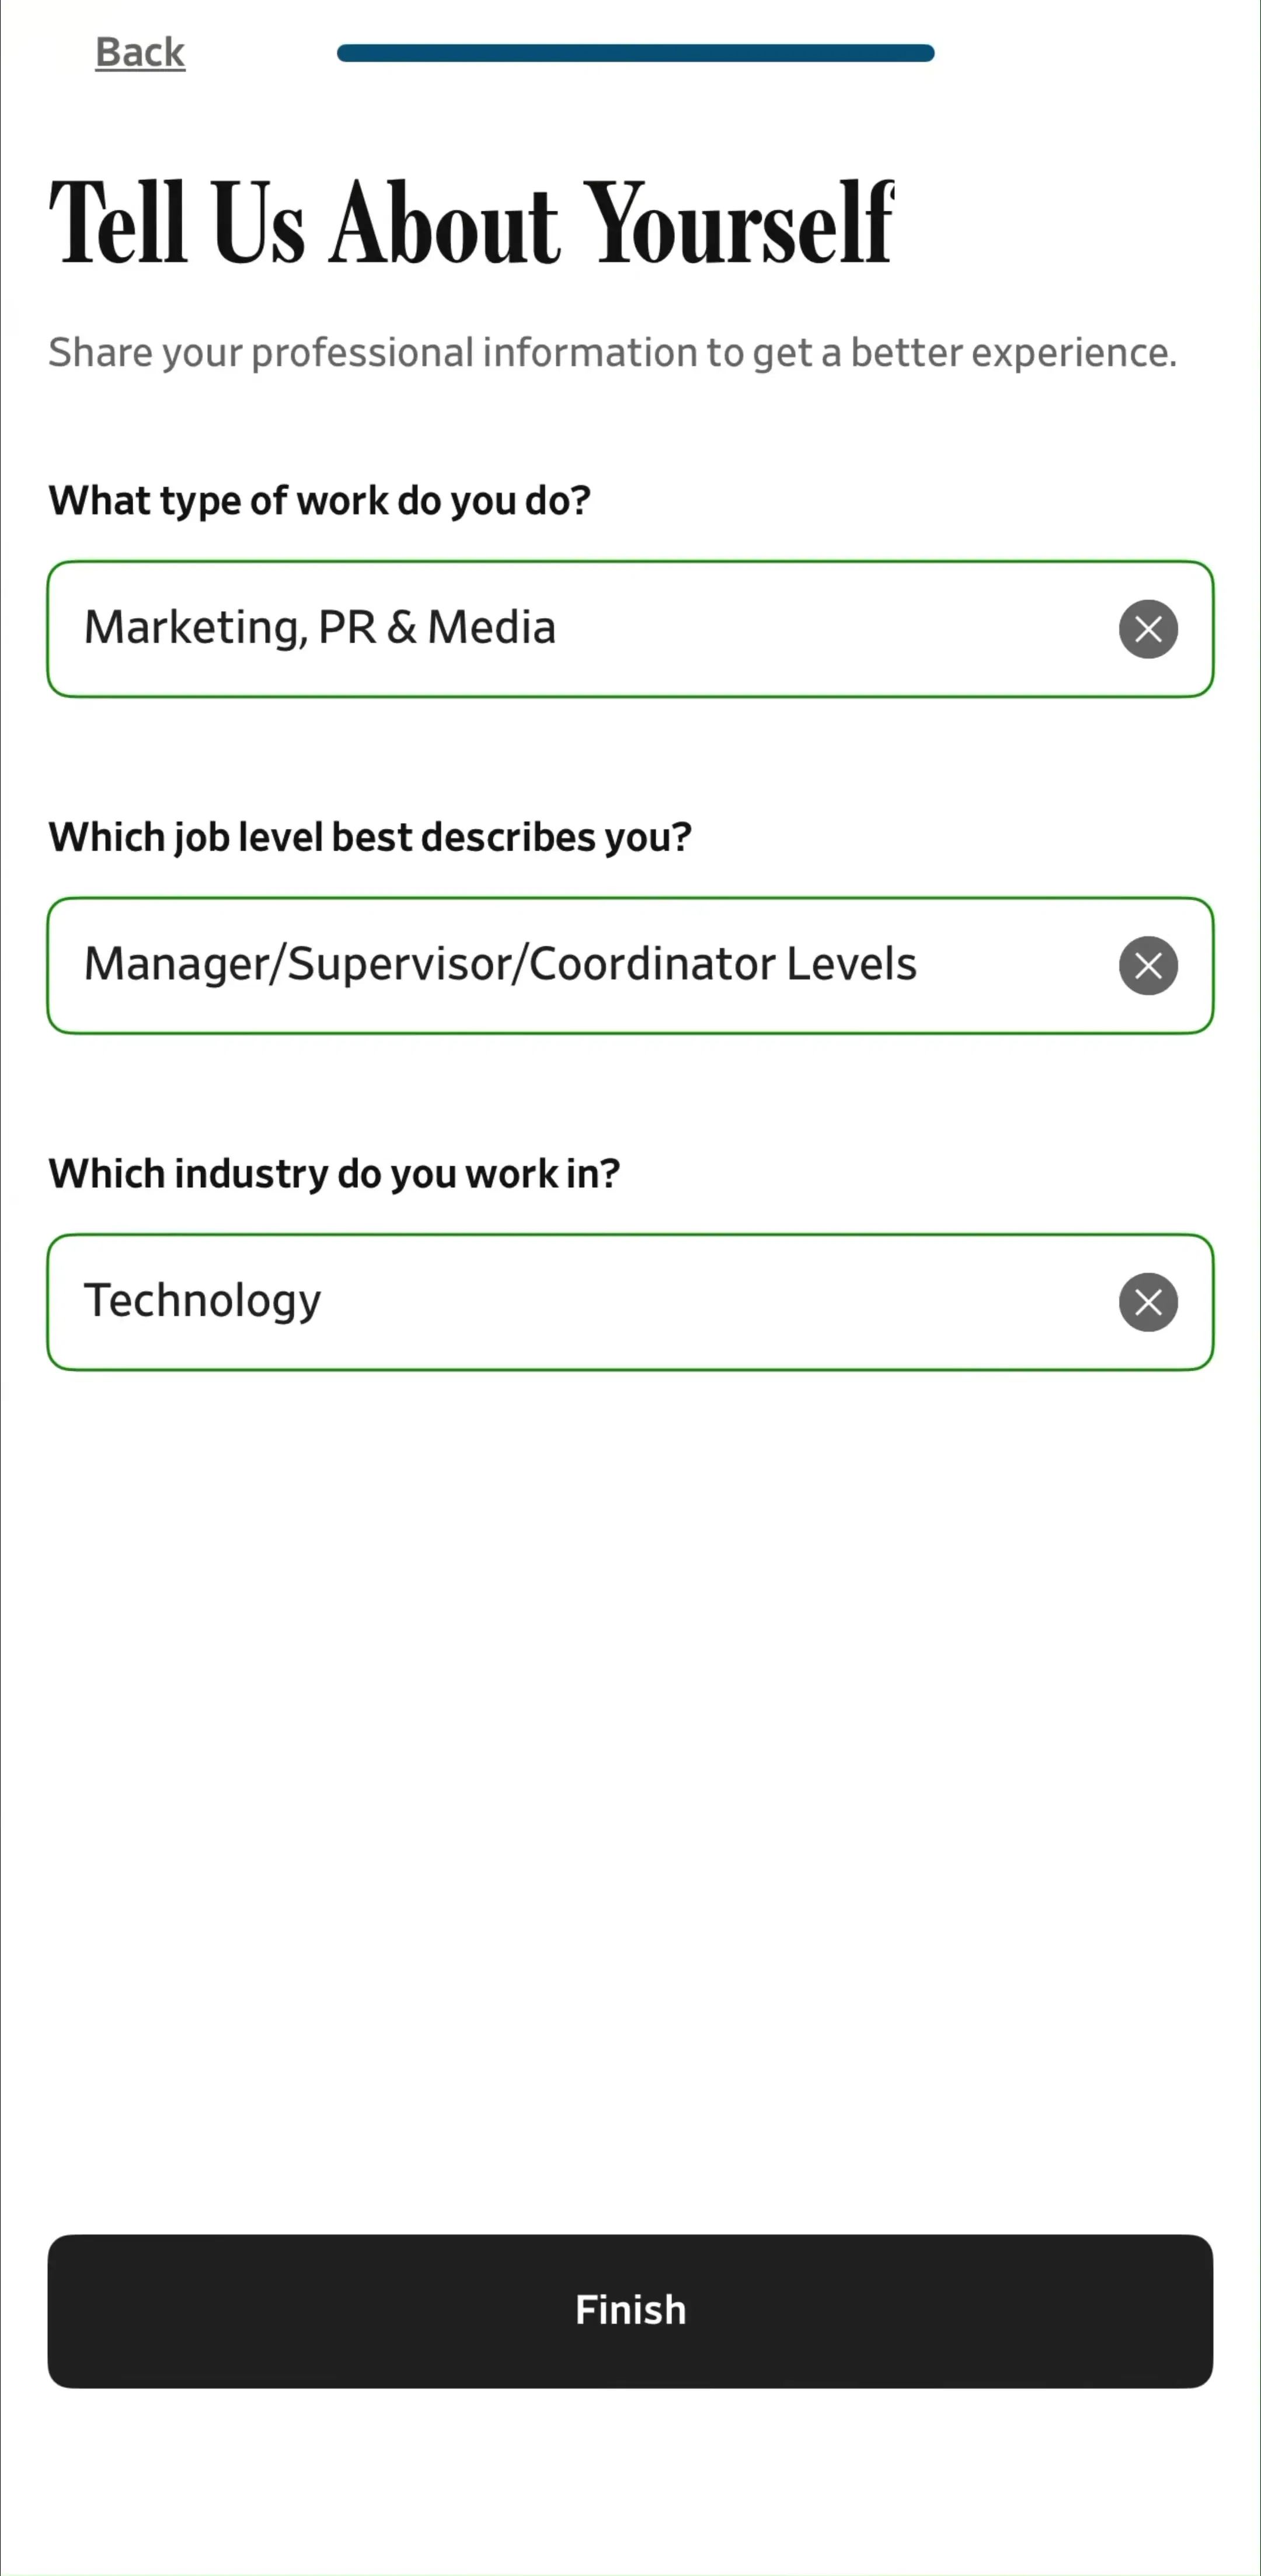The height and width of the screenshot is (2576, 1261).
Task: Clear the Technology industry selection
Action: [x=1147, y=1302]
